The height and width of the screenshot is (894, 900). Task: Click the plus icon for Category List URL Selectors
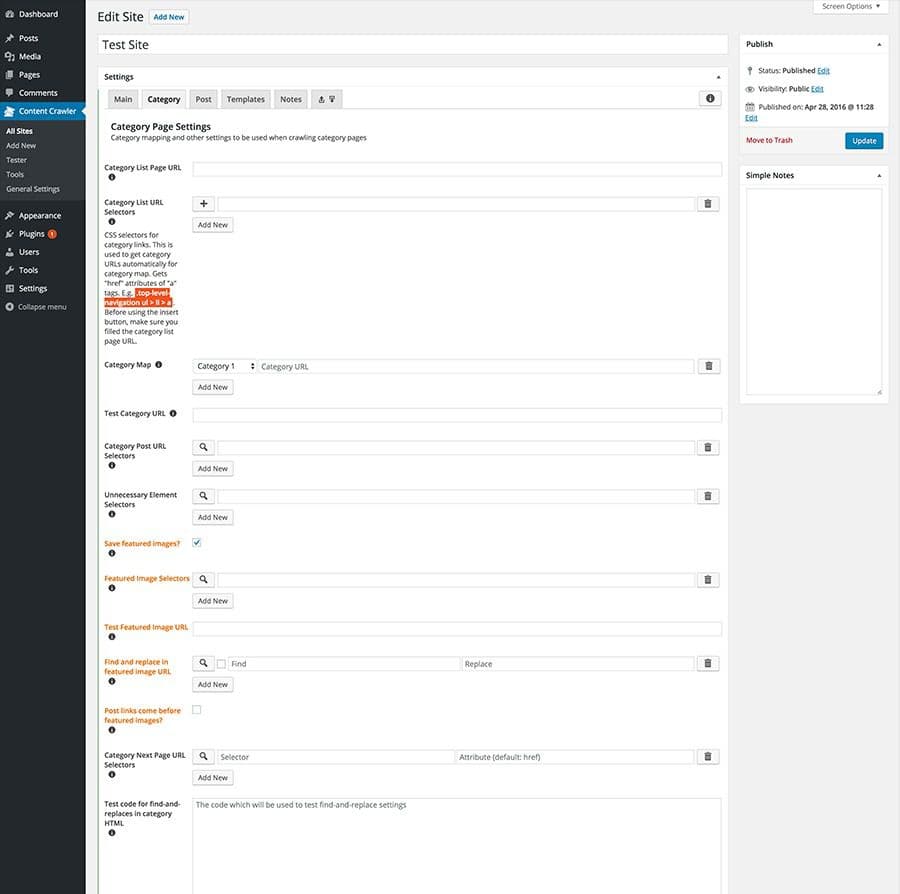click(x=203, y=204)
